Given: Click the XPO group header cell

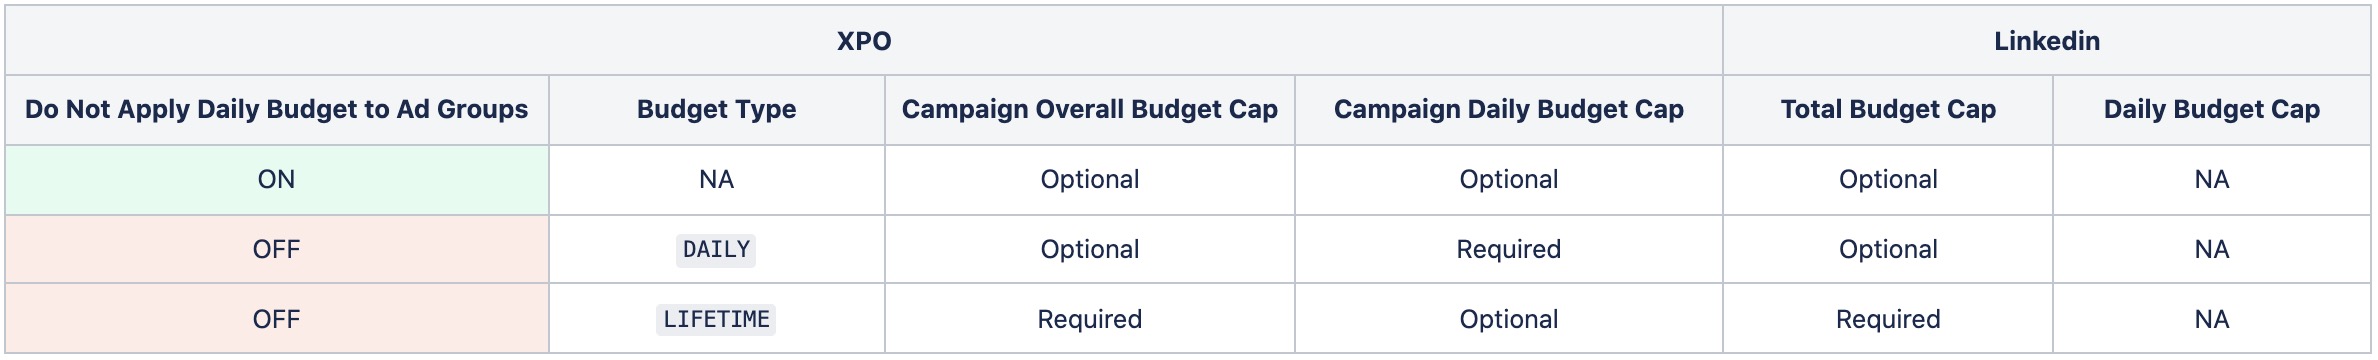Looking at the screenshot, I should point(864,41).
